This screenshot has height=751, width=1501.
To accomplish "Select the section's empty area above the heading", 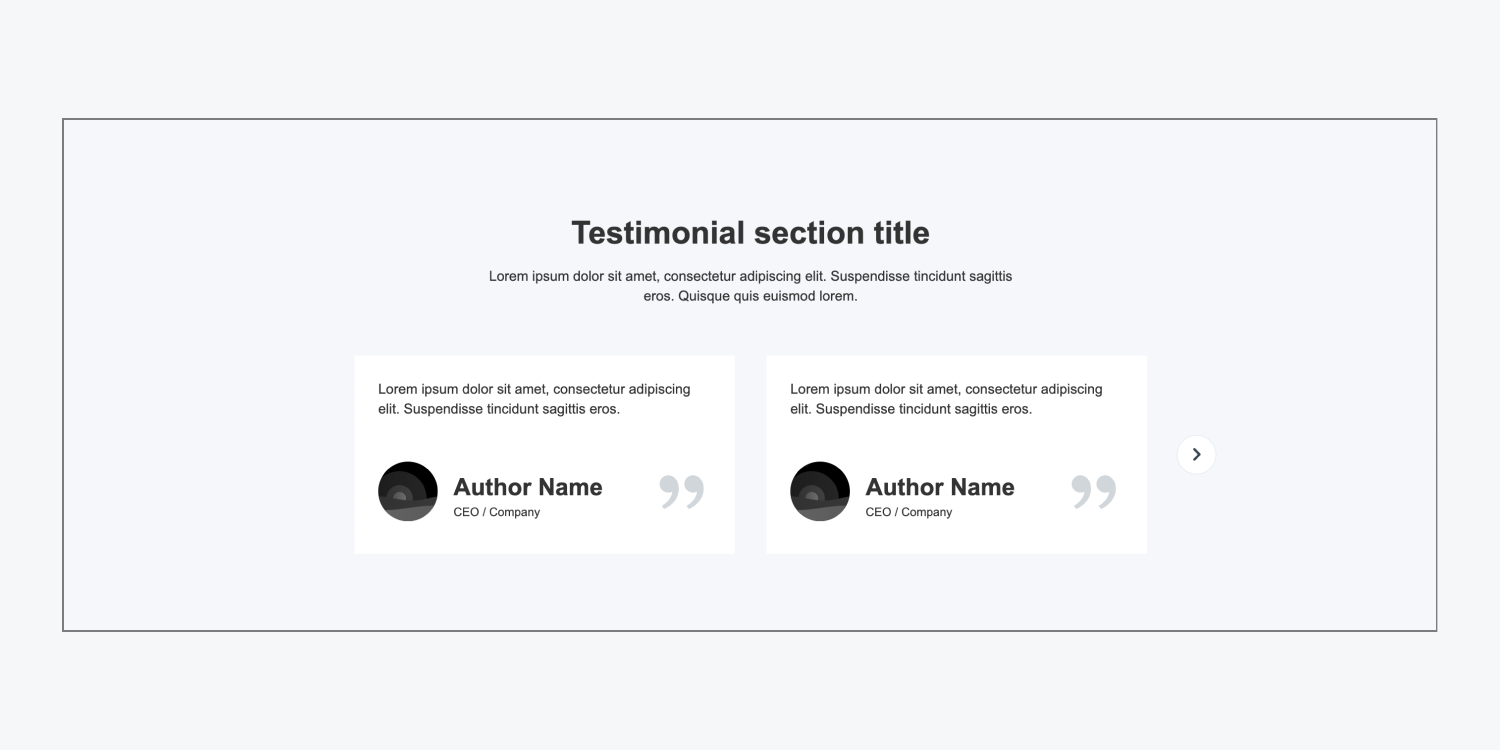I will [x=750, y=165].
